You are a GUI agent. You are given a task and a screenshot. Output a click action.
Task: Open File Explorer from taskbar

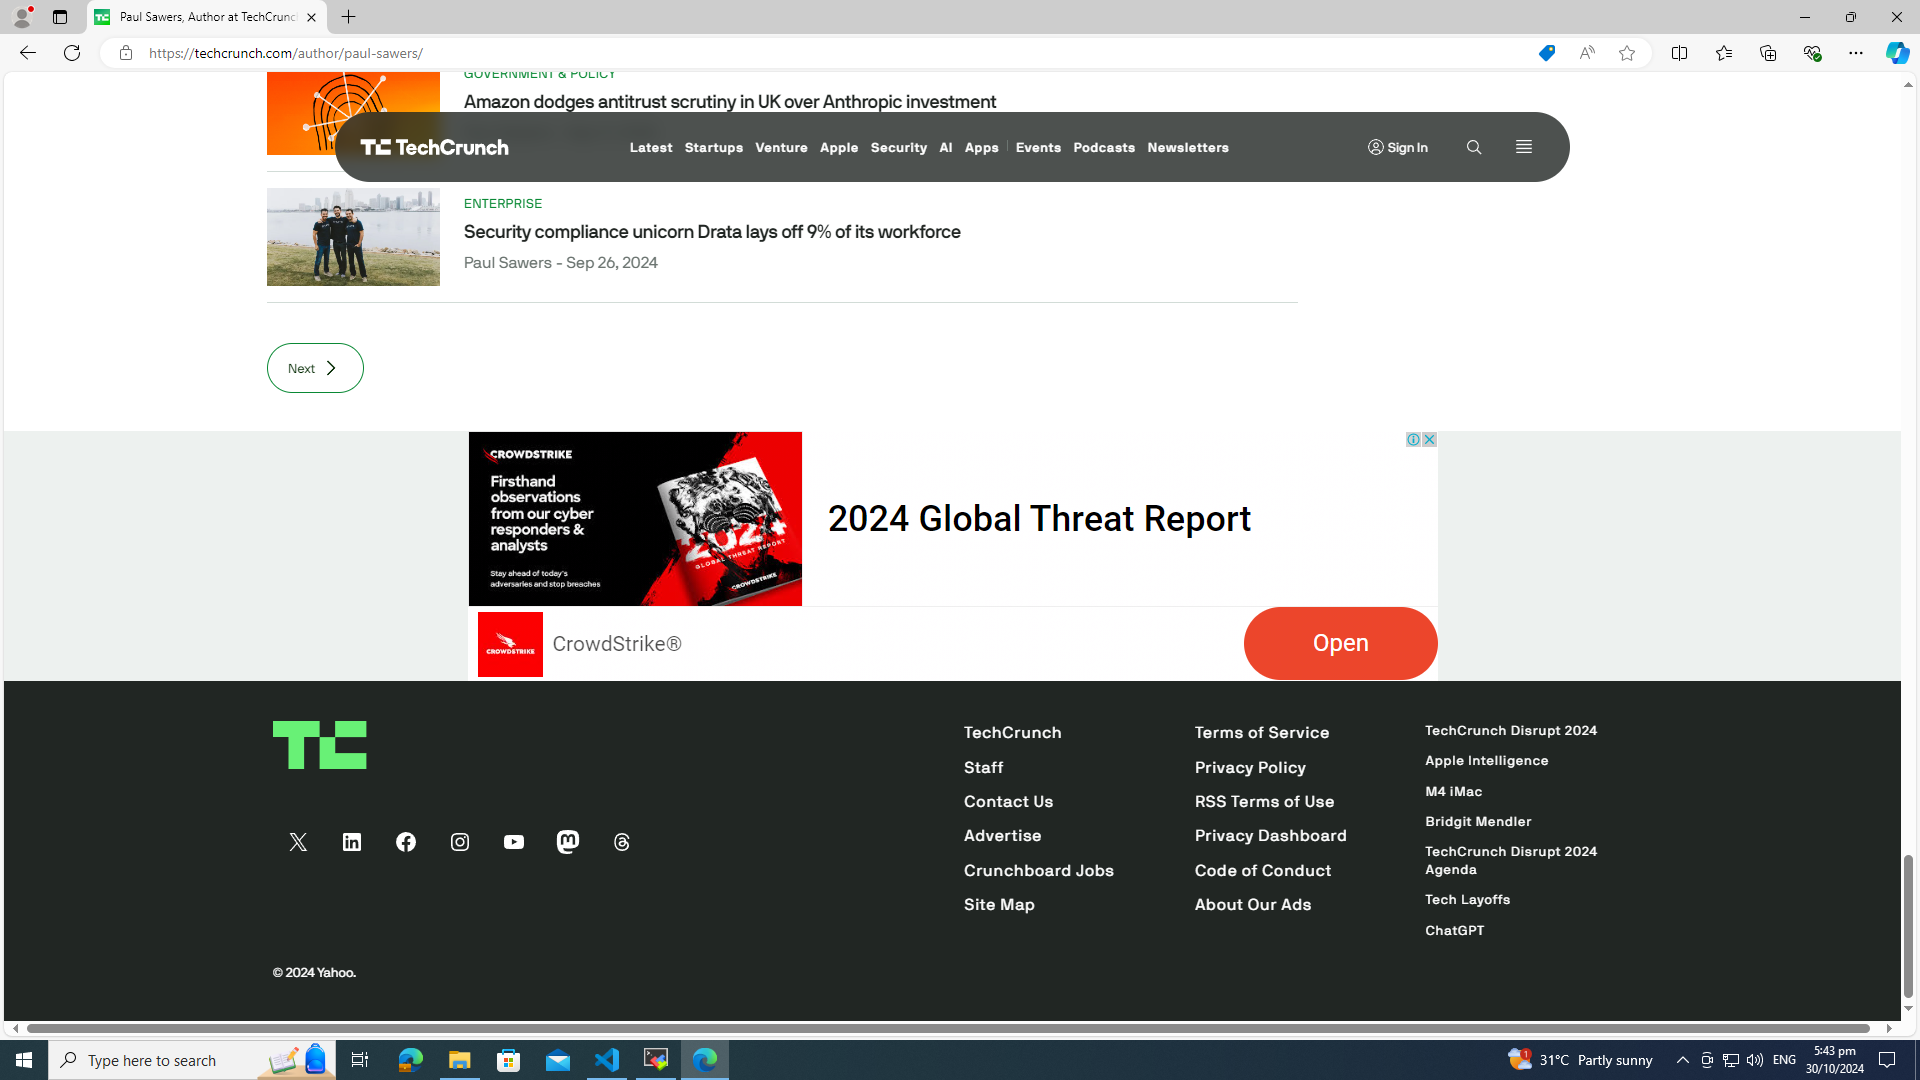coord(459,1060)
